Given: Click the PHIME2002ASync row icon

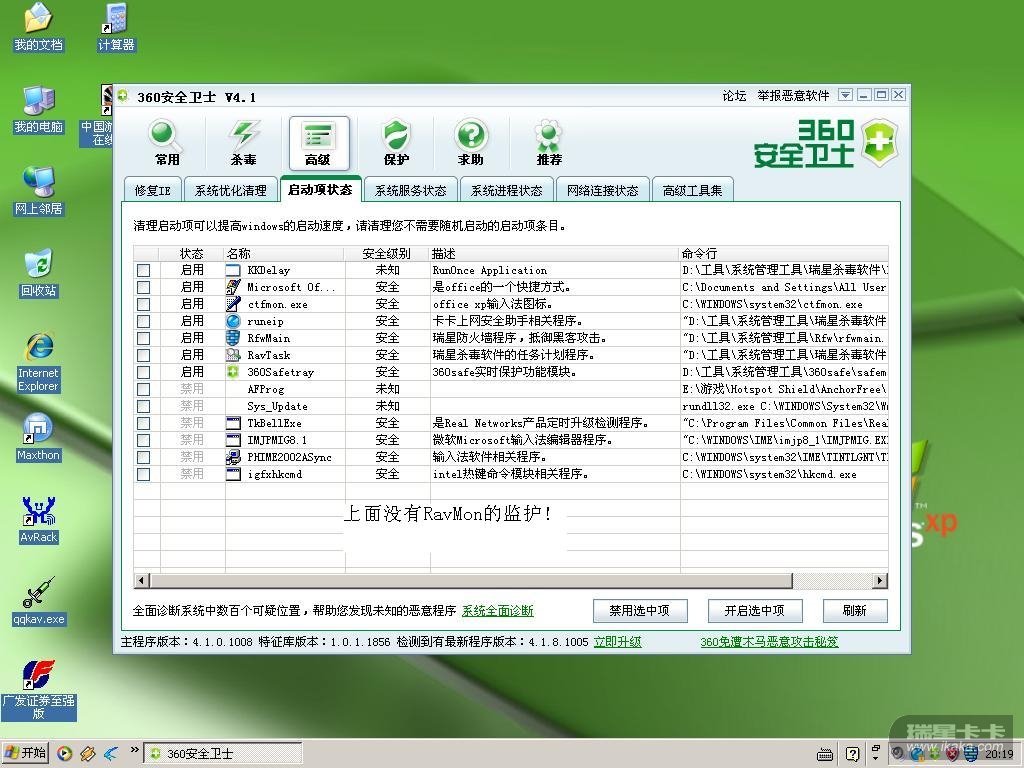Looking at the screenshot, I should 233,456.
